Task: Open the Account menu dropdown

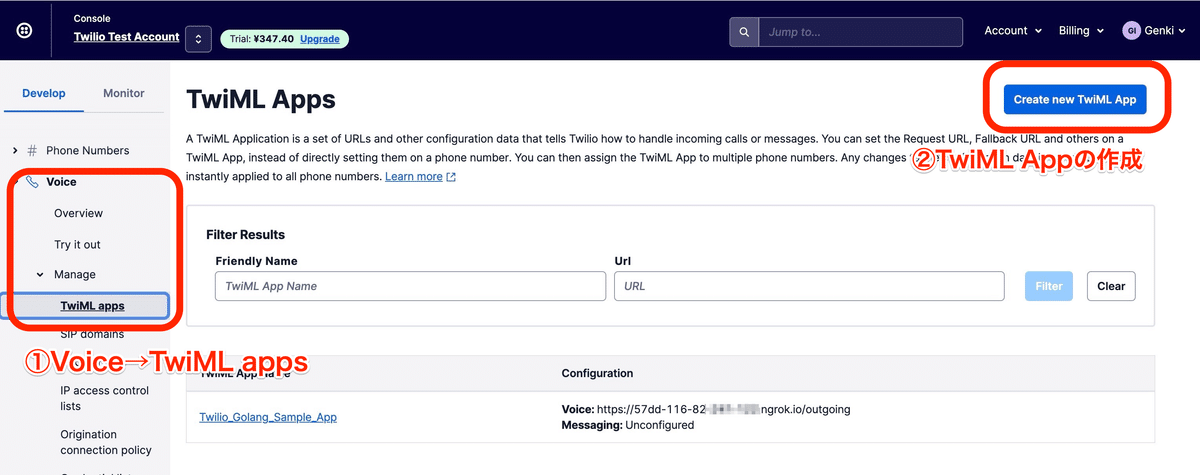Action: [x=1013, y=31]
